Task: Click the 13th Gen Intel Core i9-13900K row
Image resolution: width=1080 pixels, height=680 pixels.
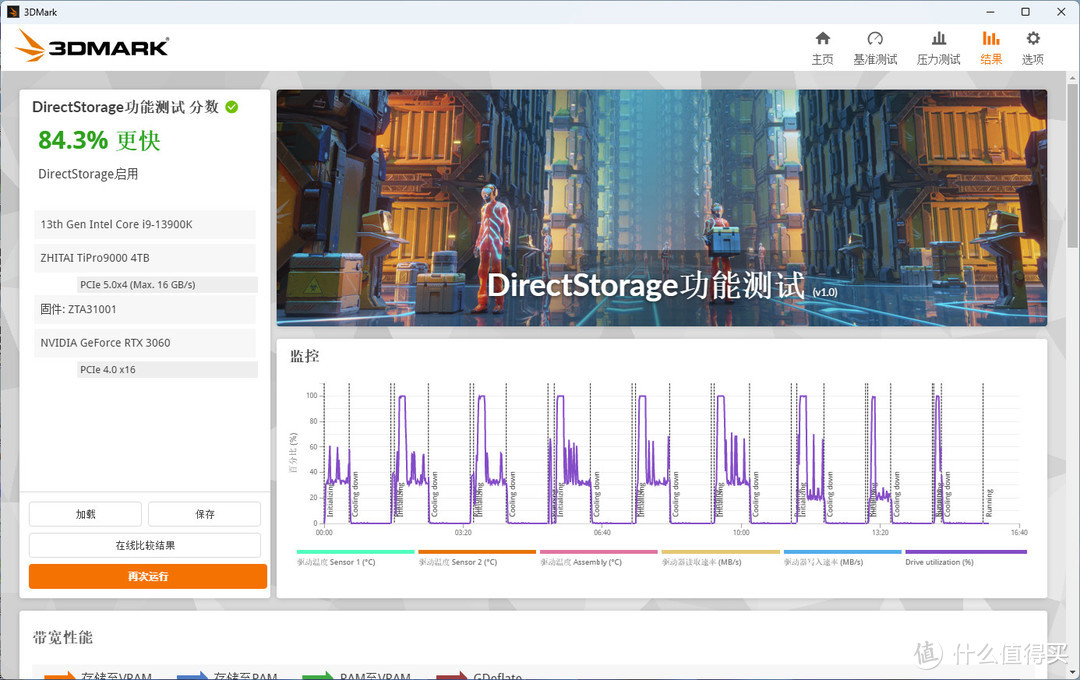Action: pos(145,225)
